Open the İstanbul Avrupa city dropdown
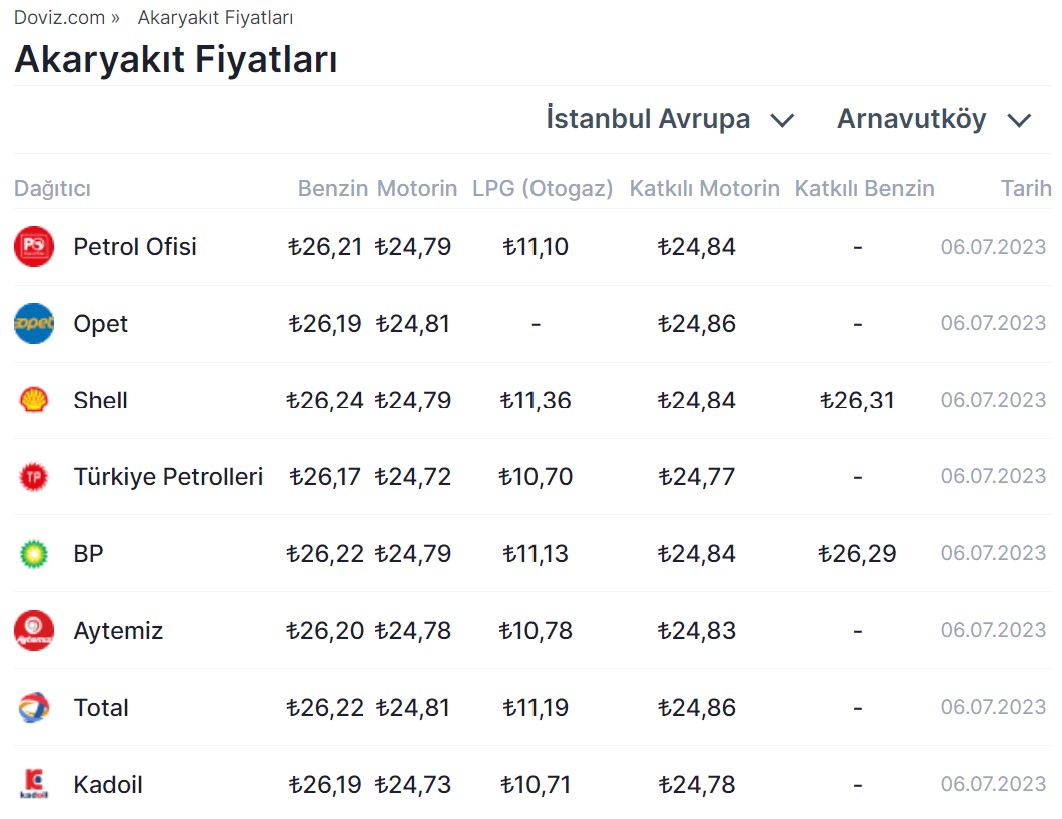1062x819 pixels. [x=670, y=119]
